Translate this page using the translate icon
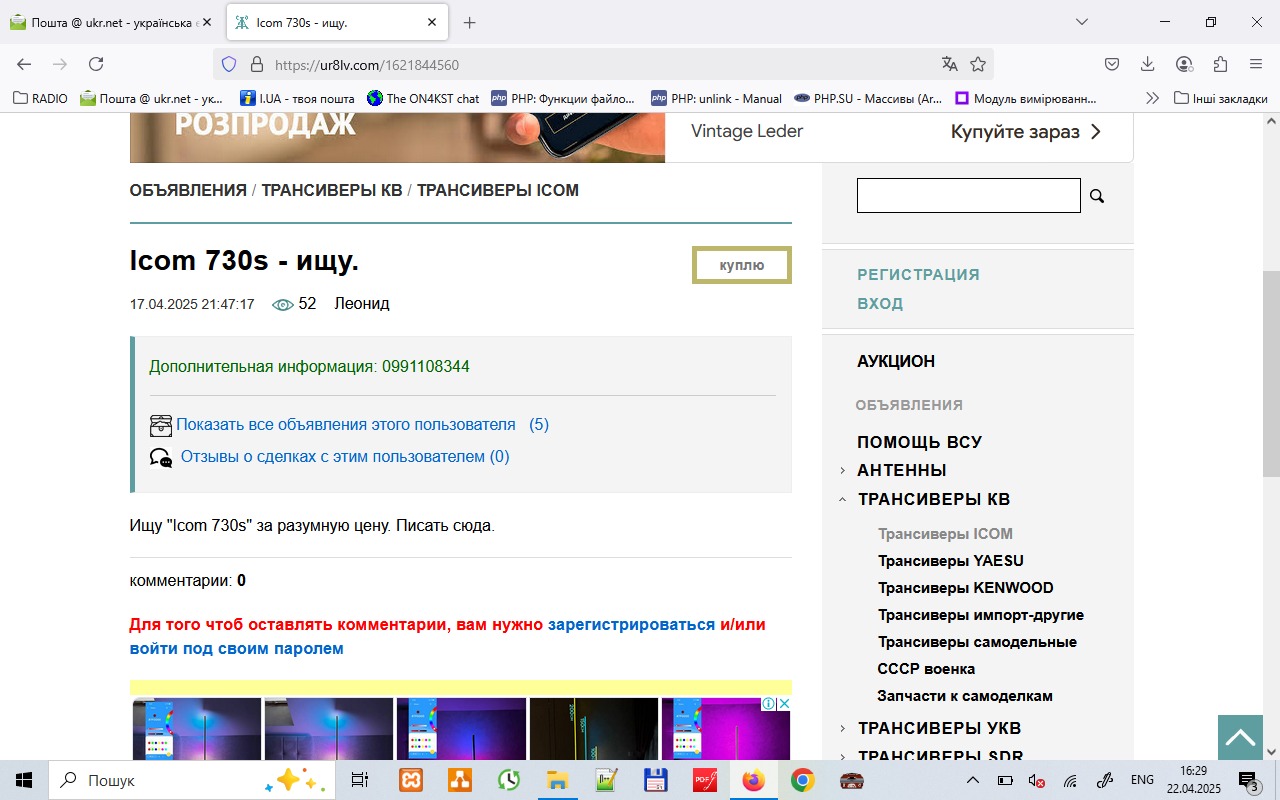This screenshot has height=800, width=1280. pyautogui.click(x=950, y=64)
